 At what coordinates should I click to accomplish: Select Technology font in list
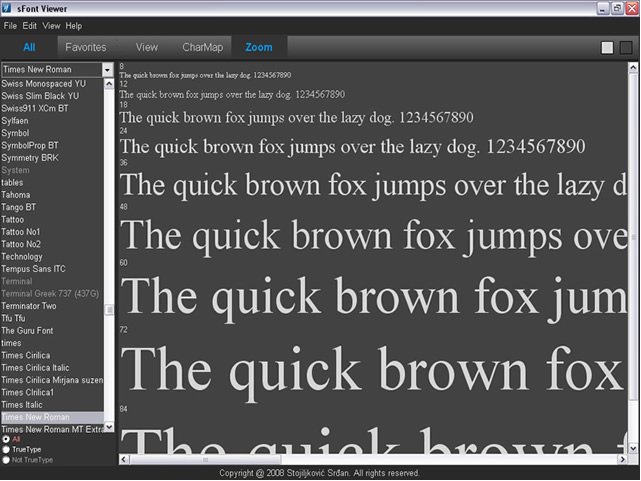click(x=52, y=257)
